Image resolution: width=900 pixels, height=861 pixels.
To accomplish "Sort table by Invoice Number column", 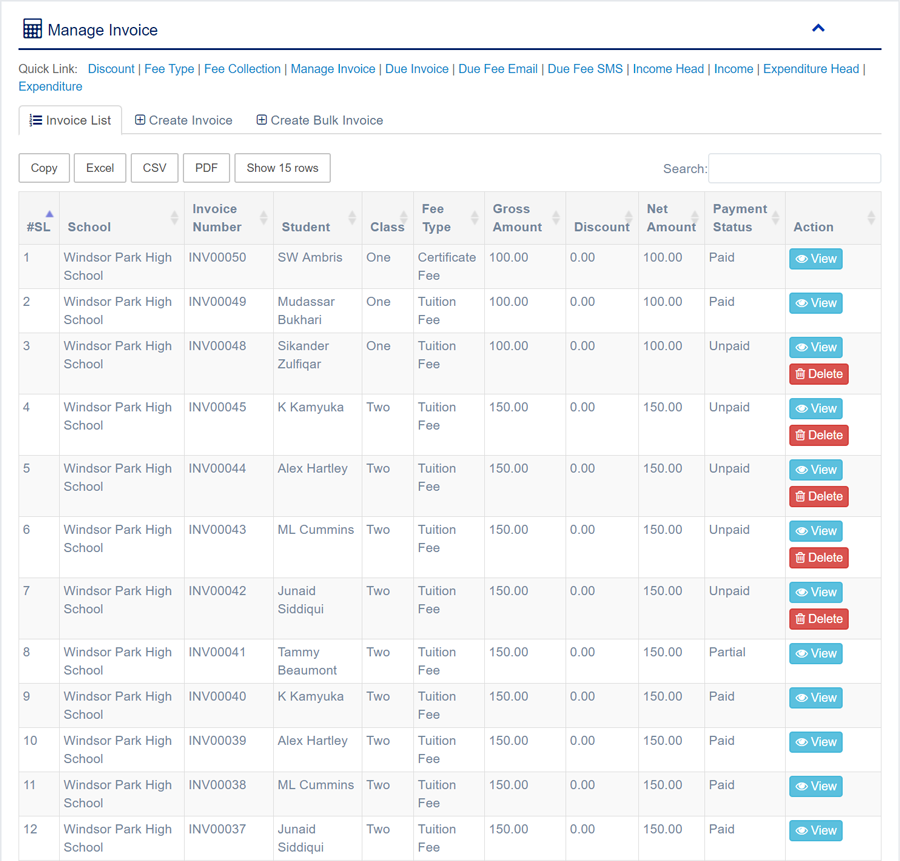I will [x=229, y=218].
